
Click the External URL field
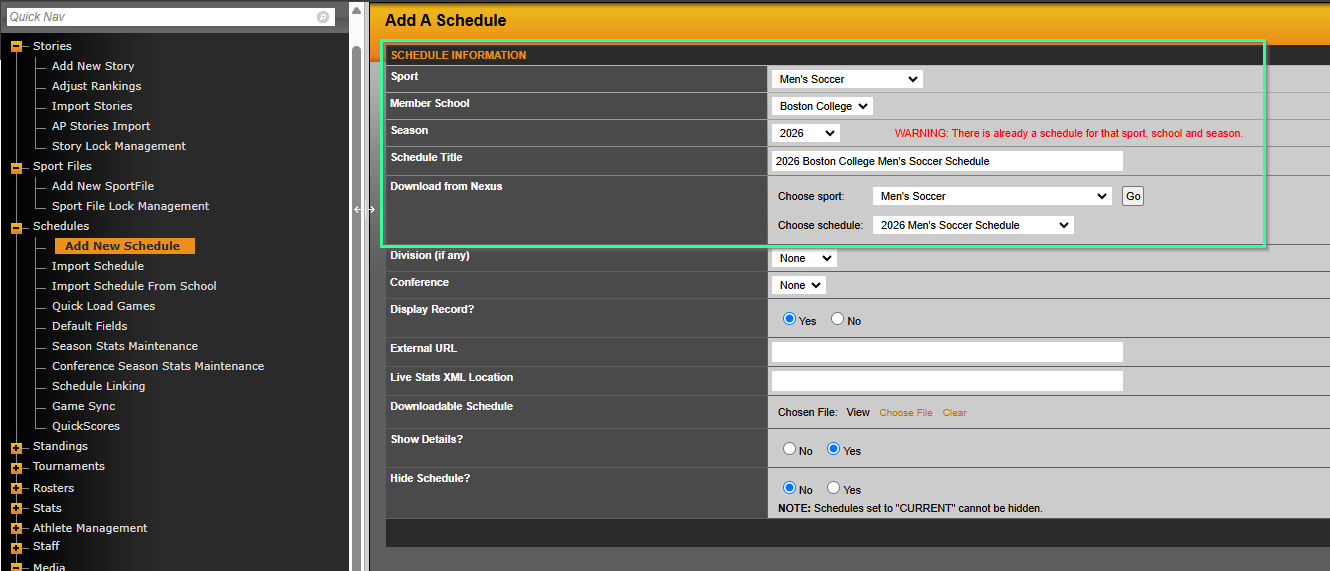coord(947,352)
